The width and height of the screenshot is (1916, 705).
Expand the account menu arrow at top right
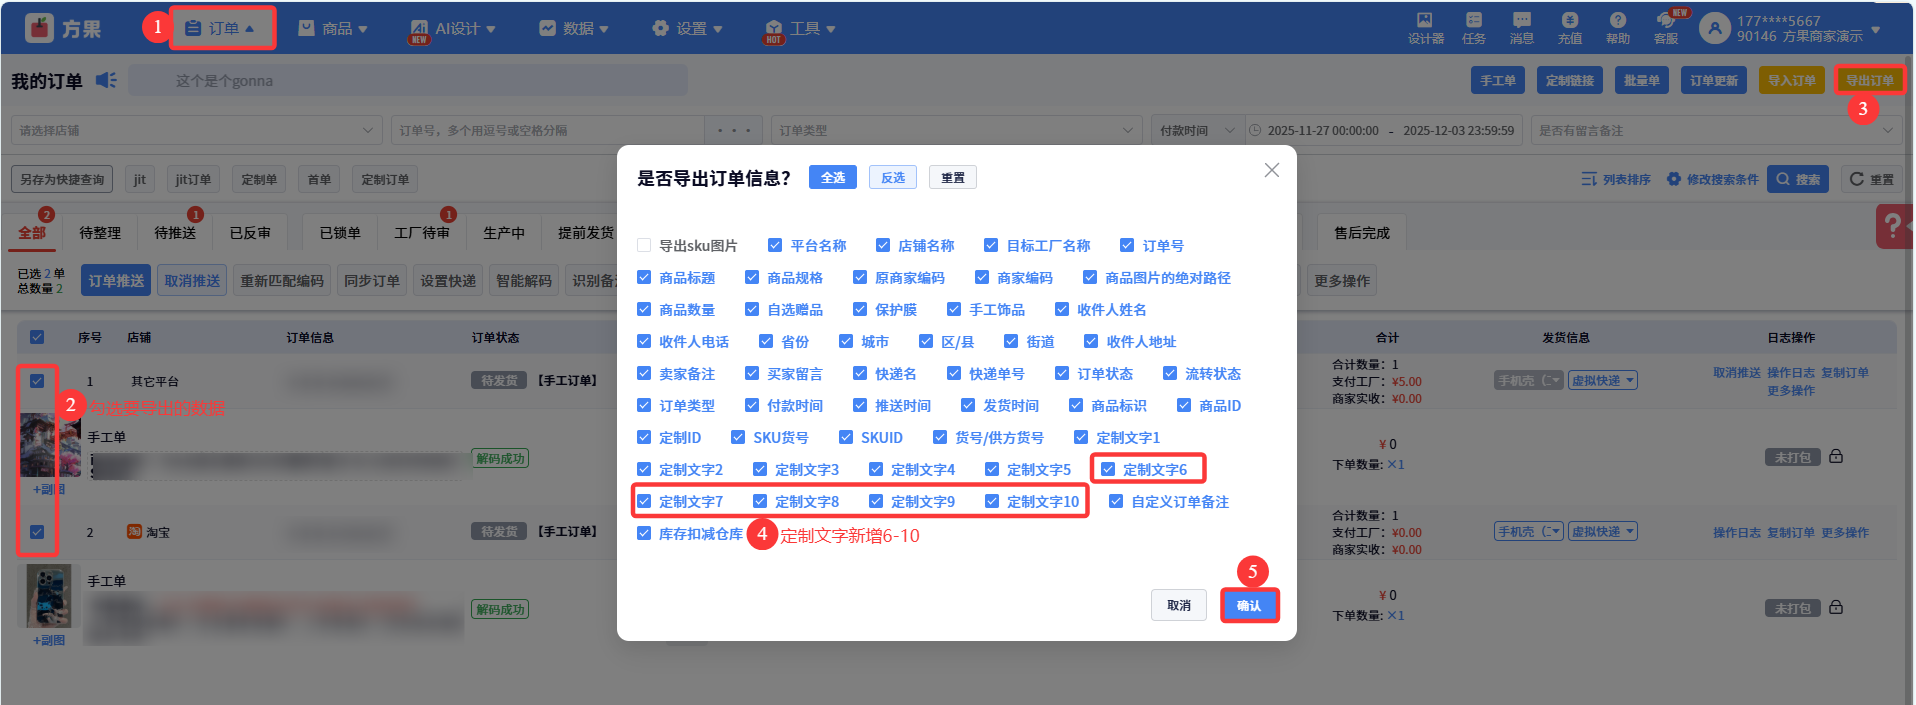(1876, 29)
